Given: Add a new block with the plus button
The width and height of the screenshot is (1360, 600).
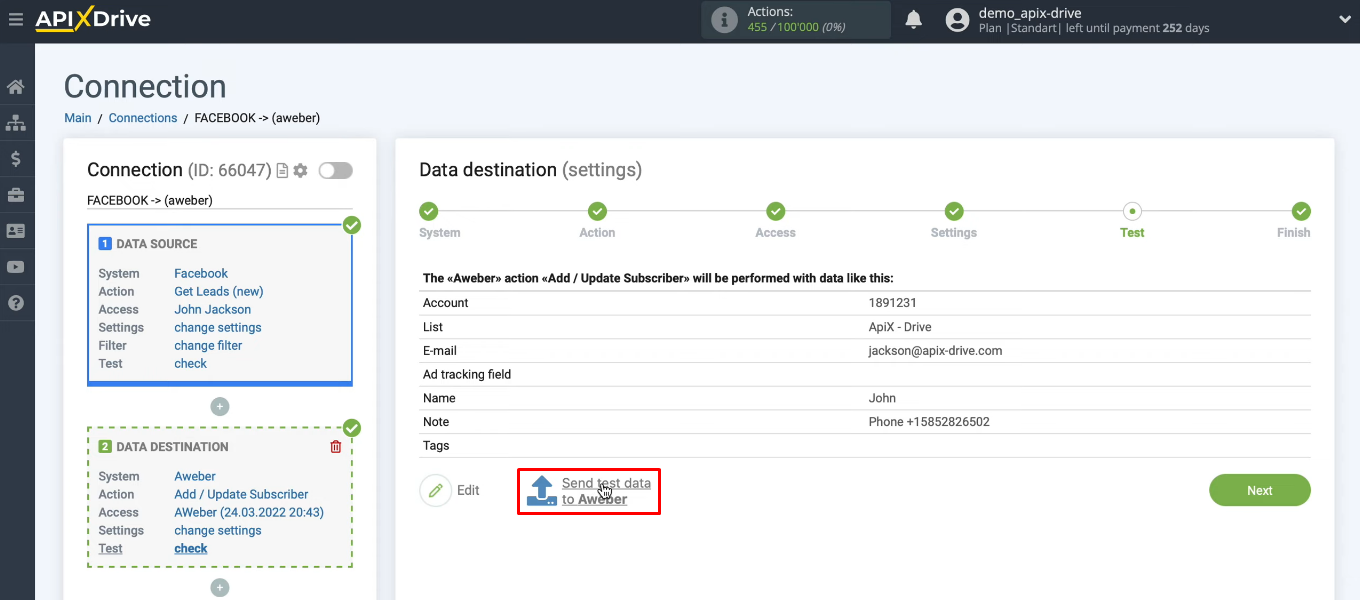Looking at the screenshot, I should pyautogui.click(x=219, y=406).
